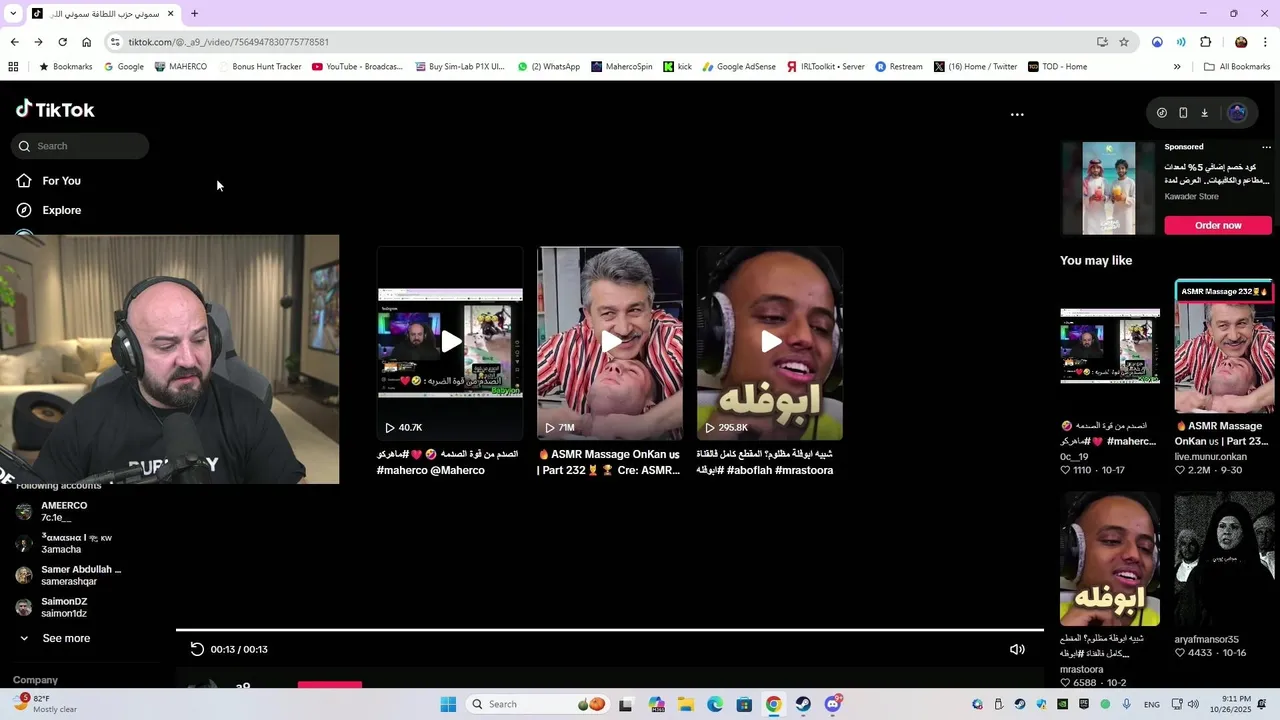Open the Company footer section

tap(35, 680)
